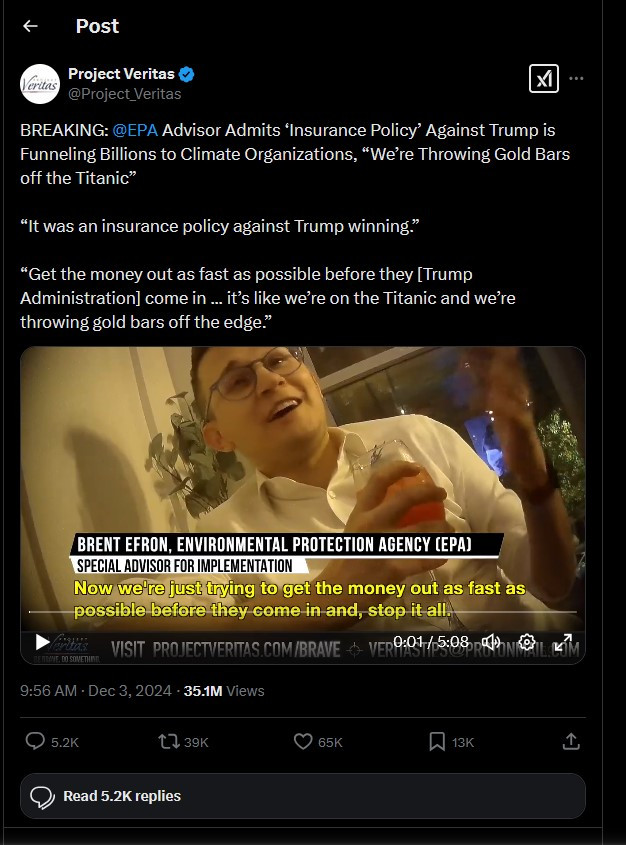
Task: Click Read 5.2K replies button
Action: (303, 796)
